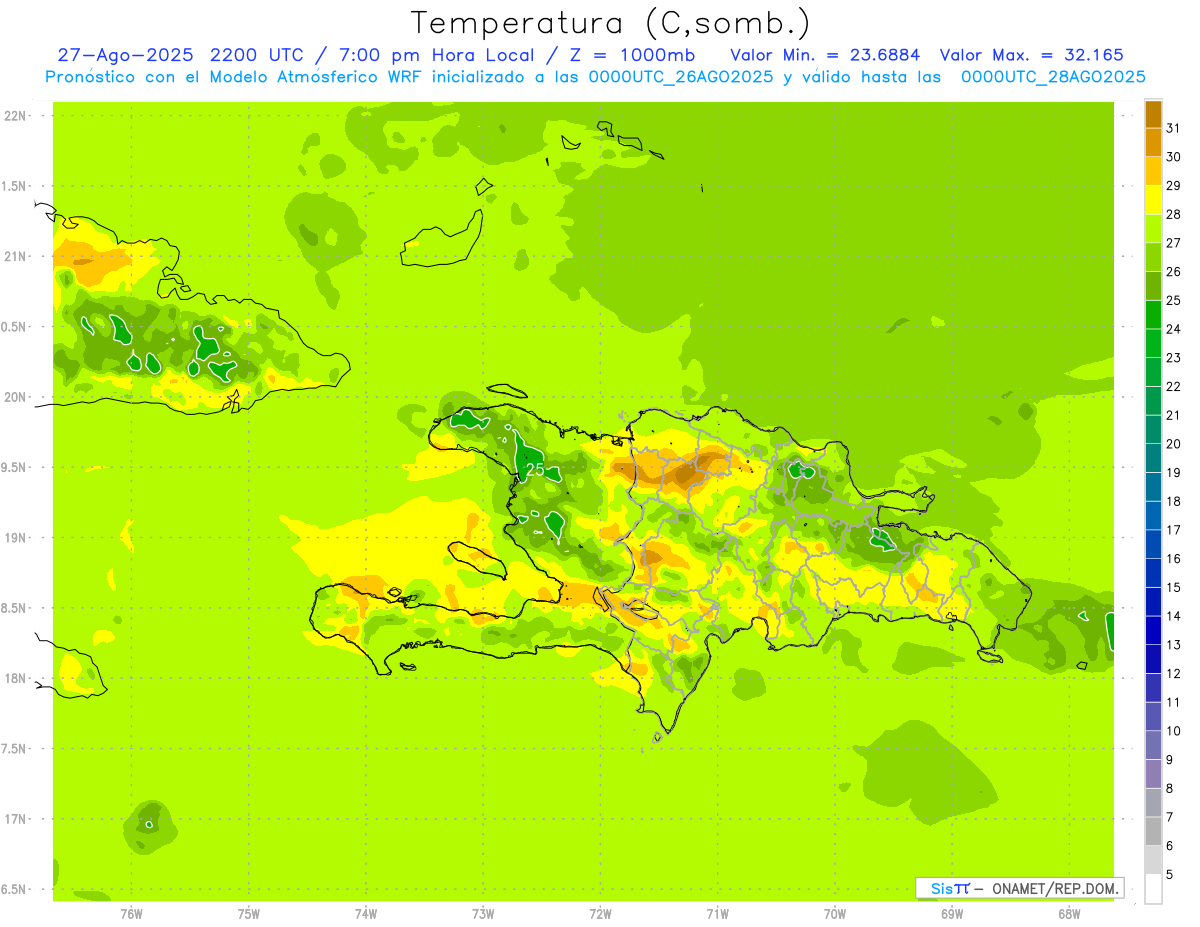The width and height of the screenshot is (1200, 927).
Task: Click the '19N' latitude label
Action: pos(14,537)
